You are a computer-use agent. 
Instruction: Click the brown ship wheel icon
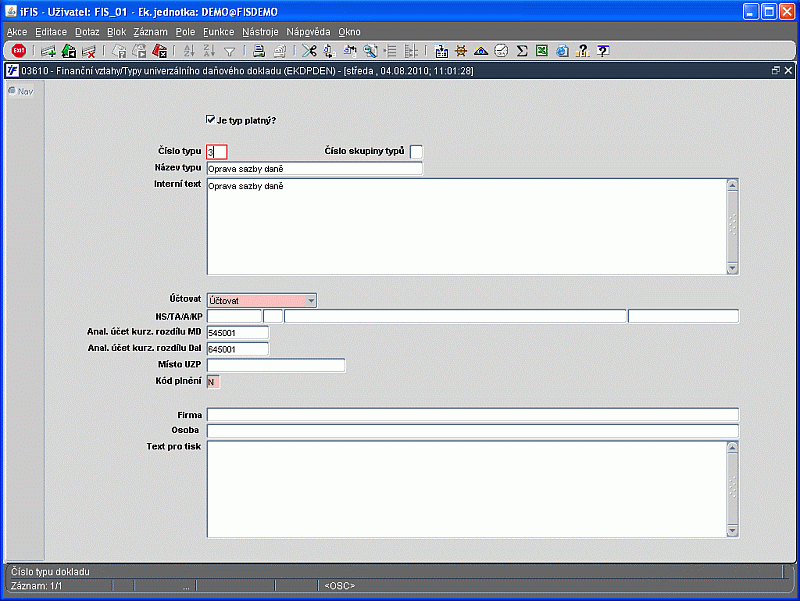[x=461, y=51]
